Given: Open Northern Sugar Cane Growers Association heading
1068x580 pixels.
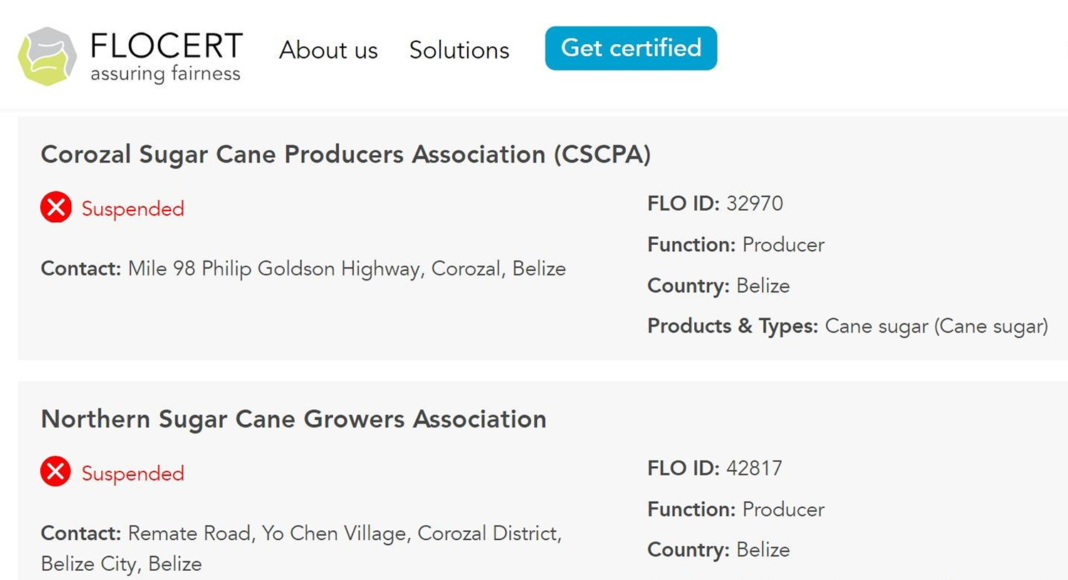Looking at the screenshot, I should [294, 419].
